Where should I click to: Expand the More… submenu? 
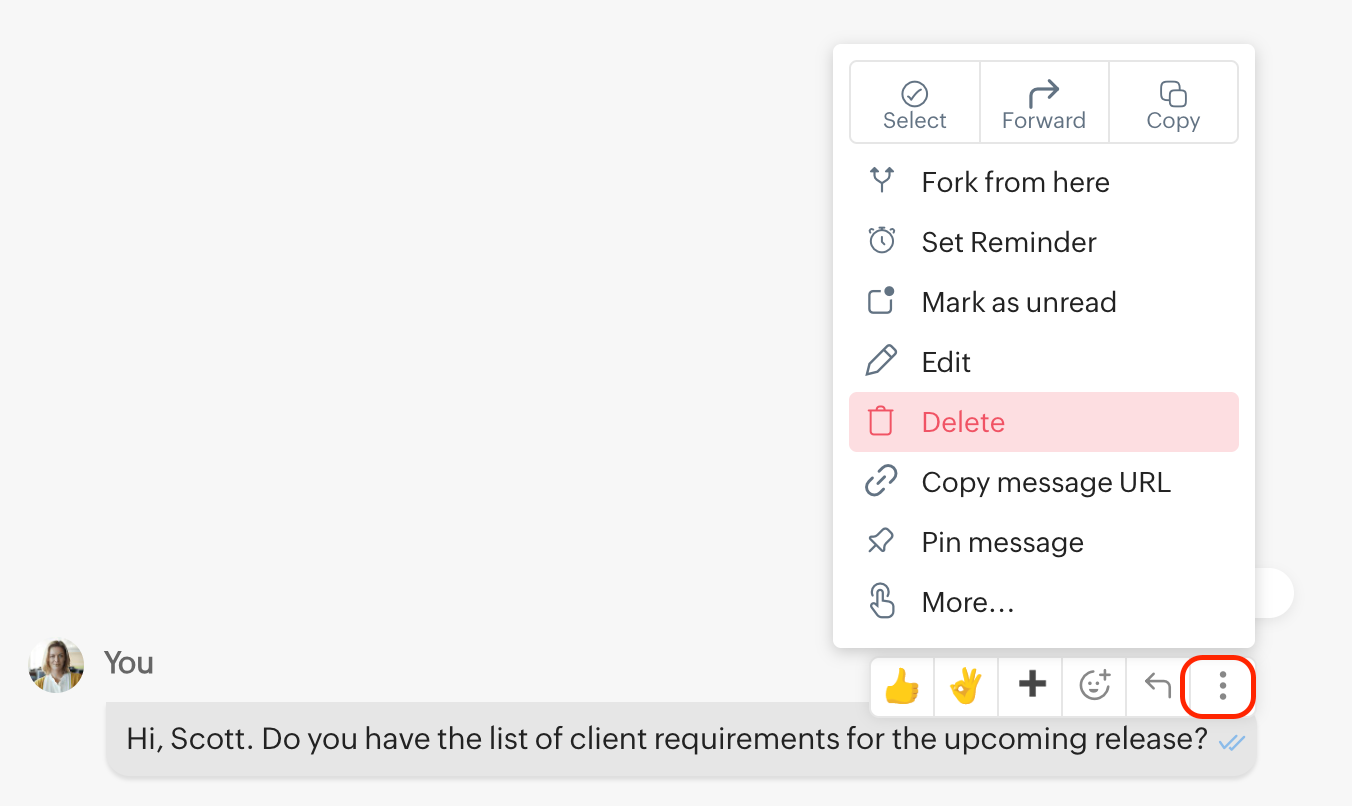(967, 603)
